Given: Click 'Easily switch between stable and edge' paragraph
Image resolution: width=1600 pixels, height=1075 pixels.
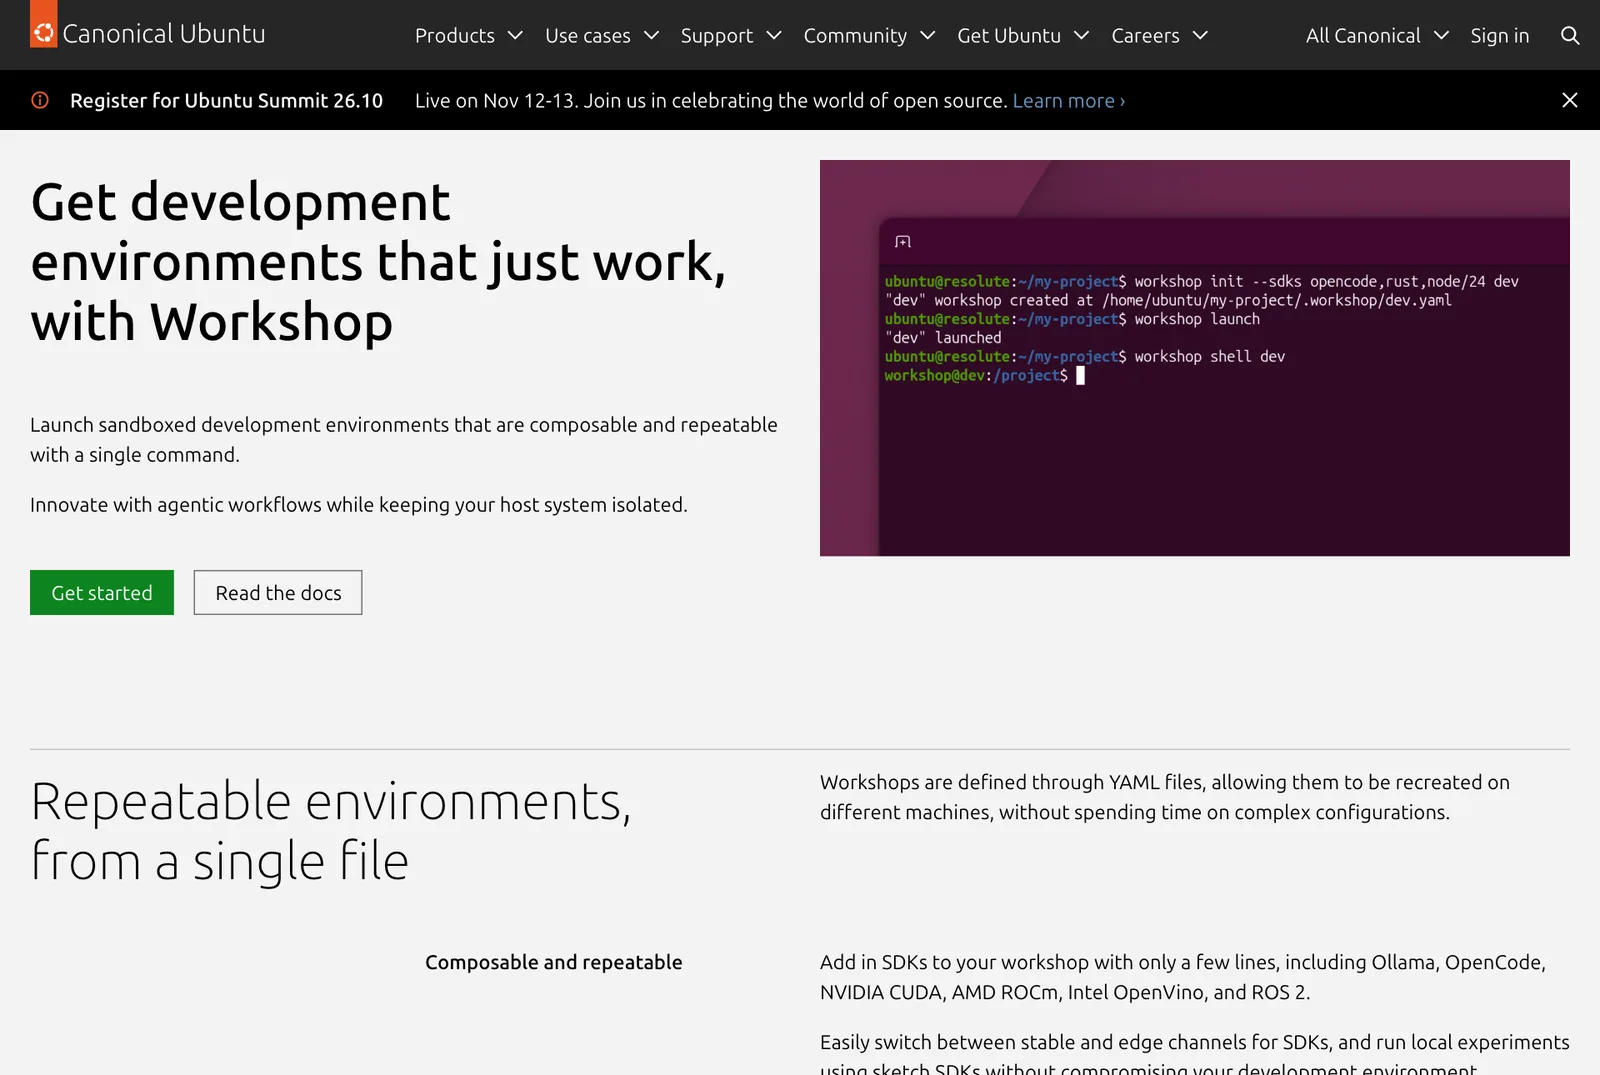Looking at the screenshot, I should (1195, 1054).
